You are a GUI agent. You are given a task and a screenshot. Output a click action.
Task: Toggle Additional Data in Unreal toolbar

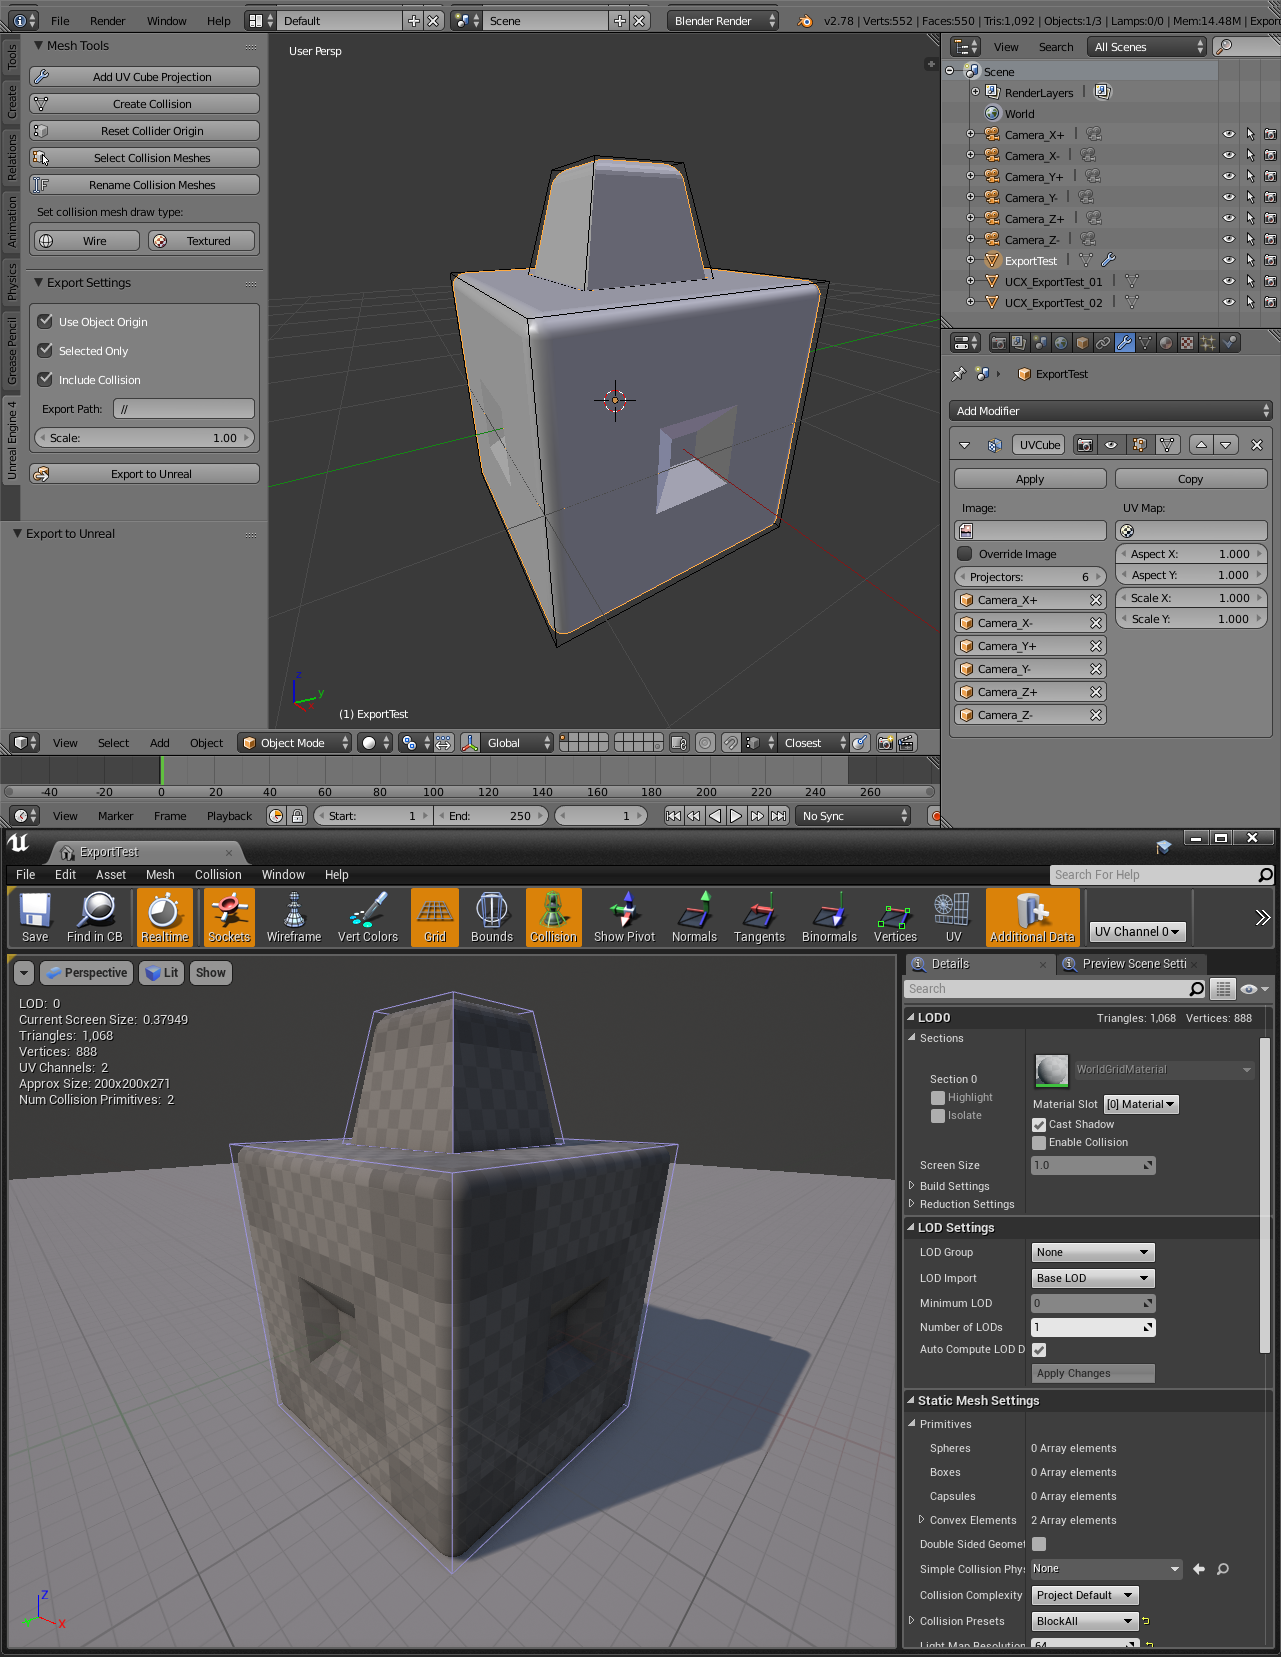click(x=1033, y=917)
